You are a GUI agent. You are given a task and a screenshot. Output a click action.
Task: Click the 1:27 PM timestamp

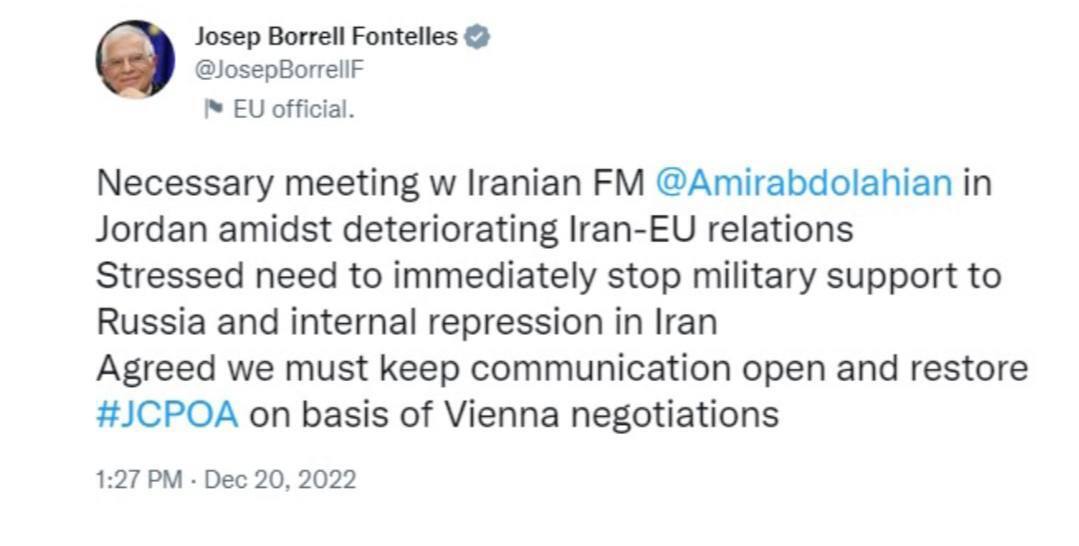tap(139, 480)
